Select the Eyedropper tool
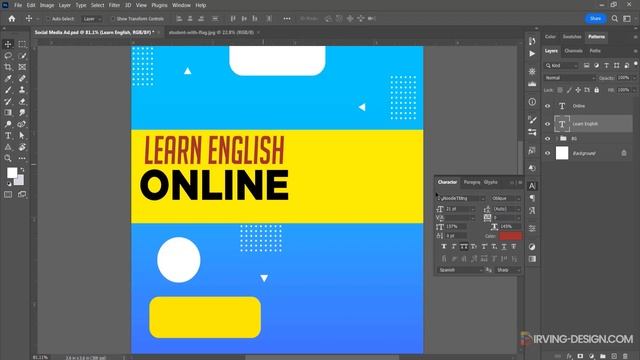 click(x=8, y=78)
